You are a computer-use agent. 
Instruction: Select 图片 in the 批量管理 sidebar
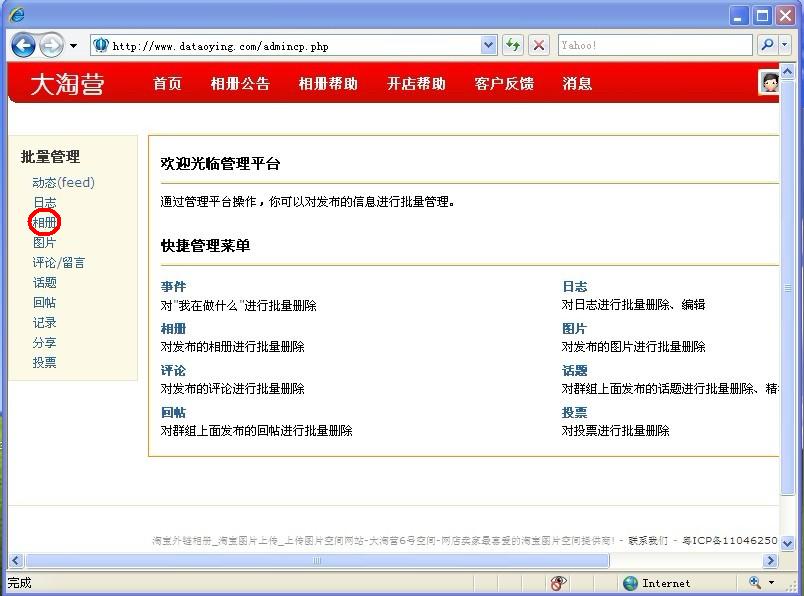click(x=45, y=243)
